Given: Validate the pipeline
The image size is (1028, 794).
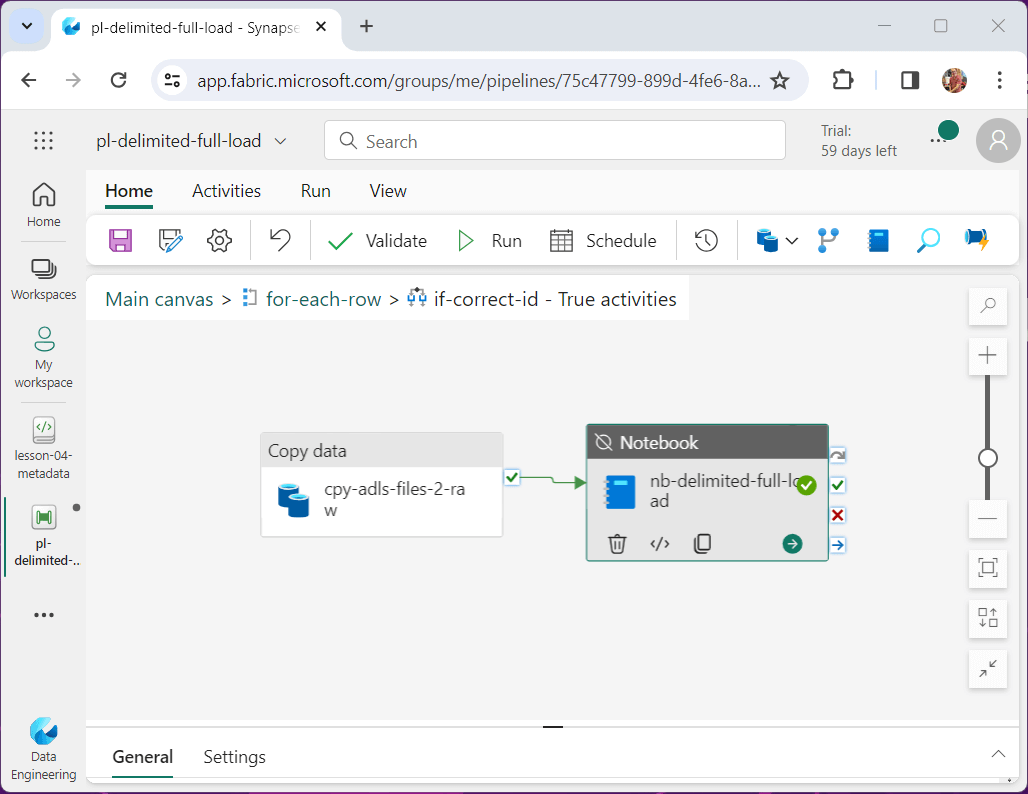Looking at the screenshot, I should [377, 241].
